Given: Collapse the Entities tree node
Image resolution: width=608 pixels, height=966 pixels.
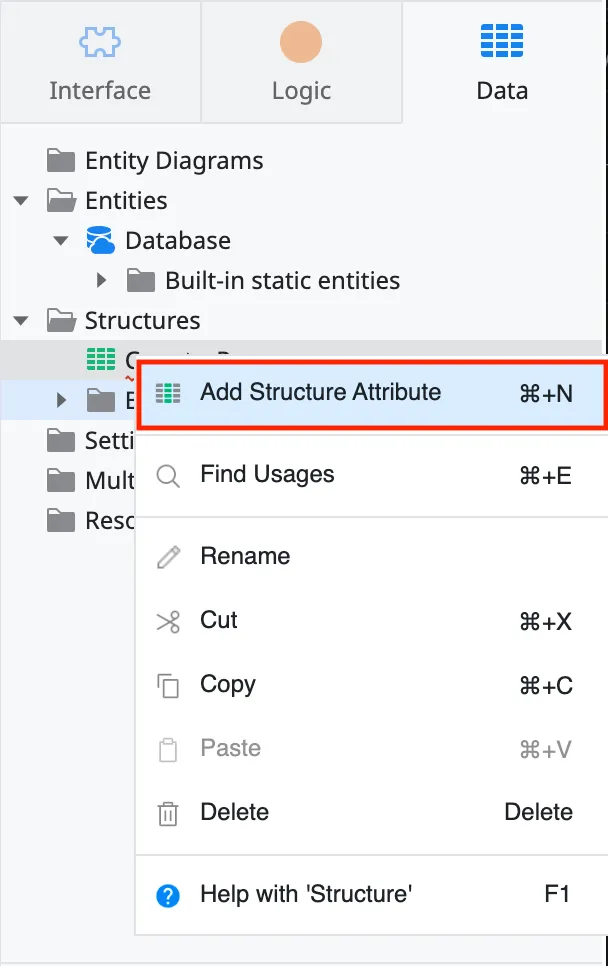Looking at the screenshot, I should (22, 200).
